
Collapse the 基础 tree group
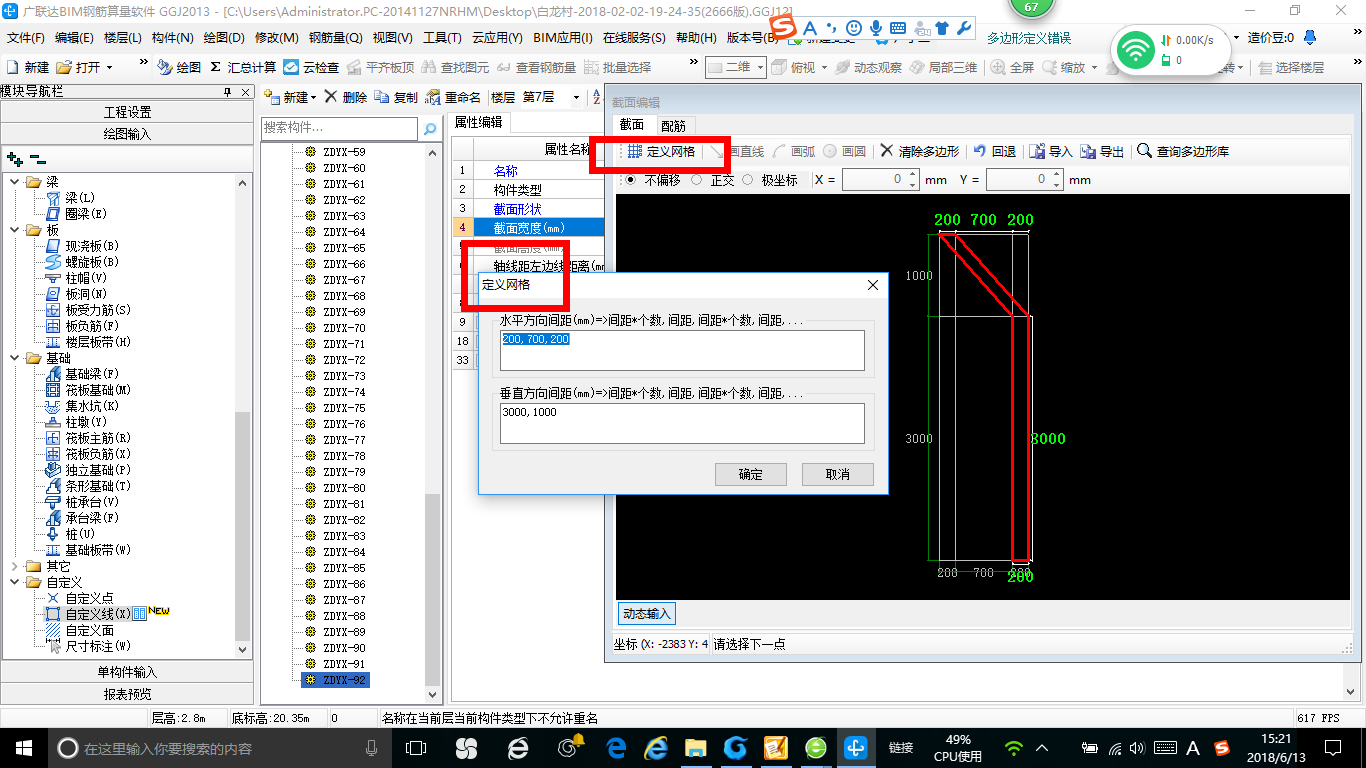15,358
